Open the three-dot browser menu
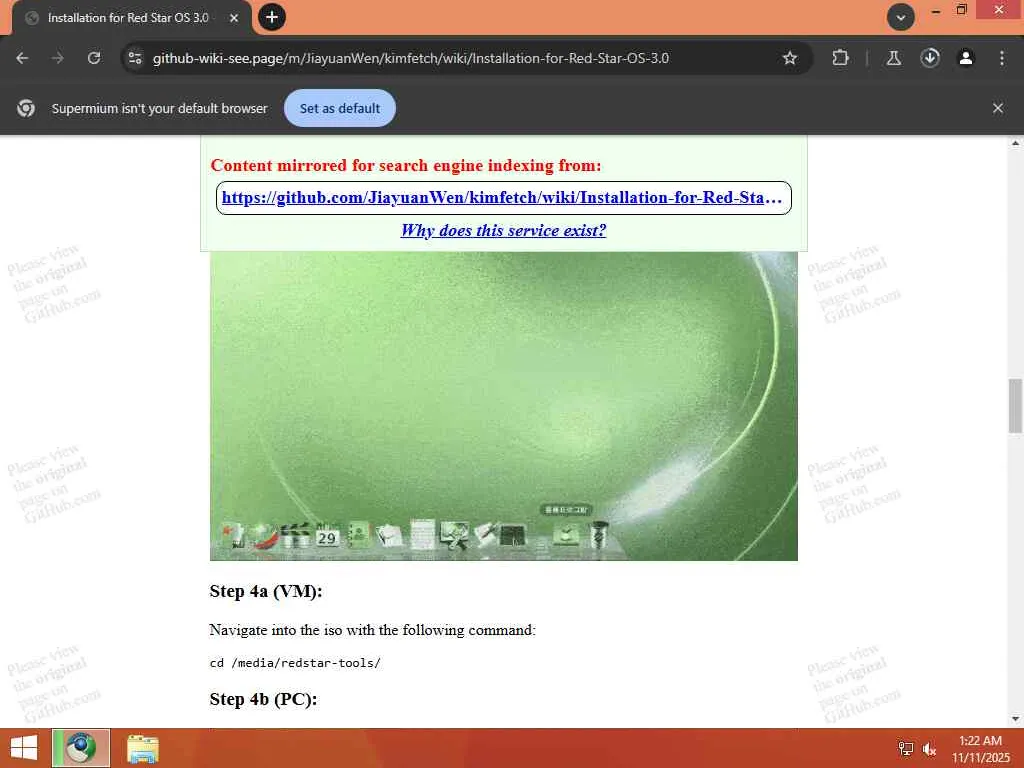1024x768 pixels. [1002, 58]
